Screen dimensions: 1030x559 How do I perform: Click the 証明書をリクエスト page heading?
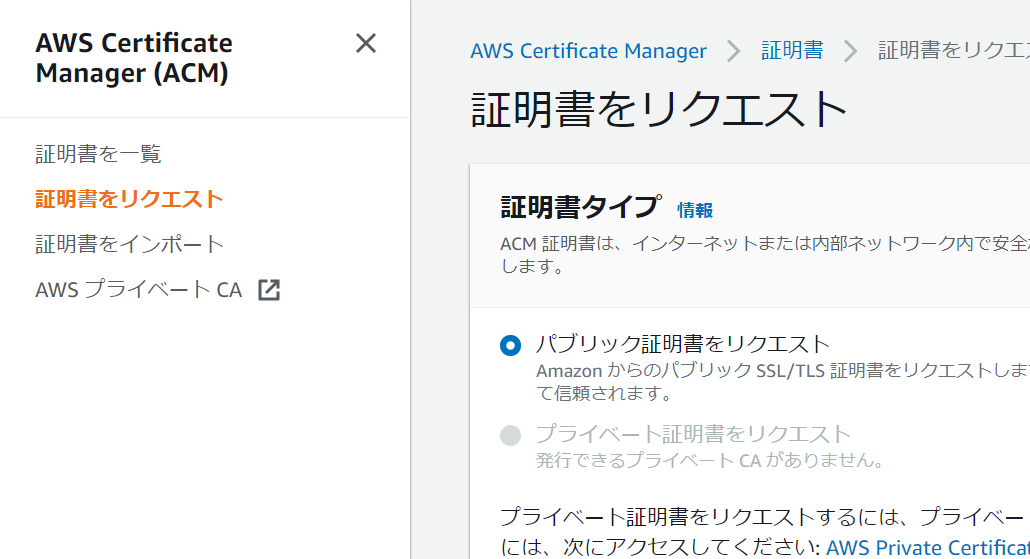pyautogui.click(x=659, y=109)
